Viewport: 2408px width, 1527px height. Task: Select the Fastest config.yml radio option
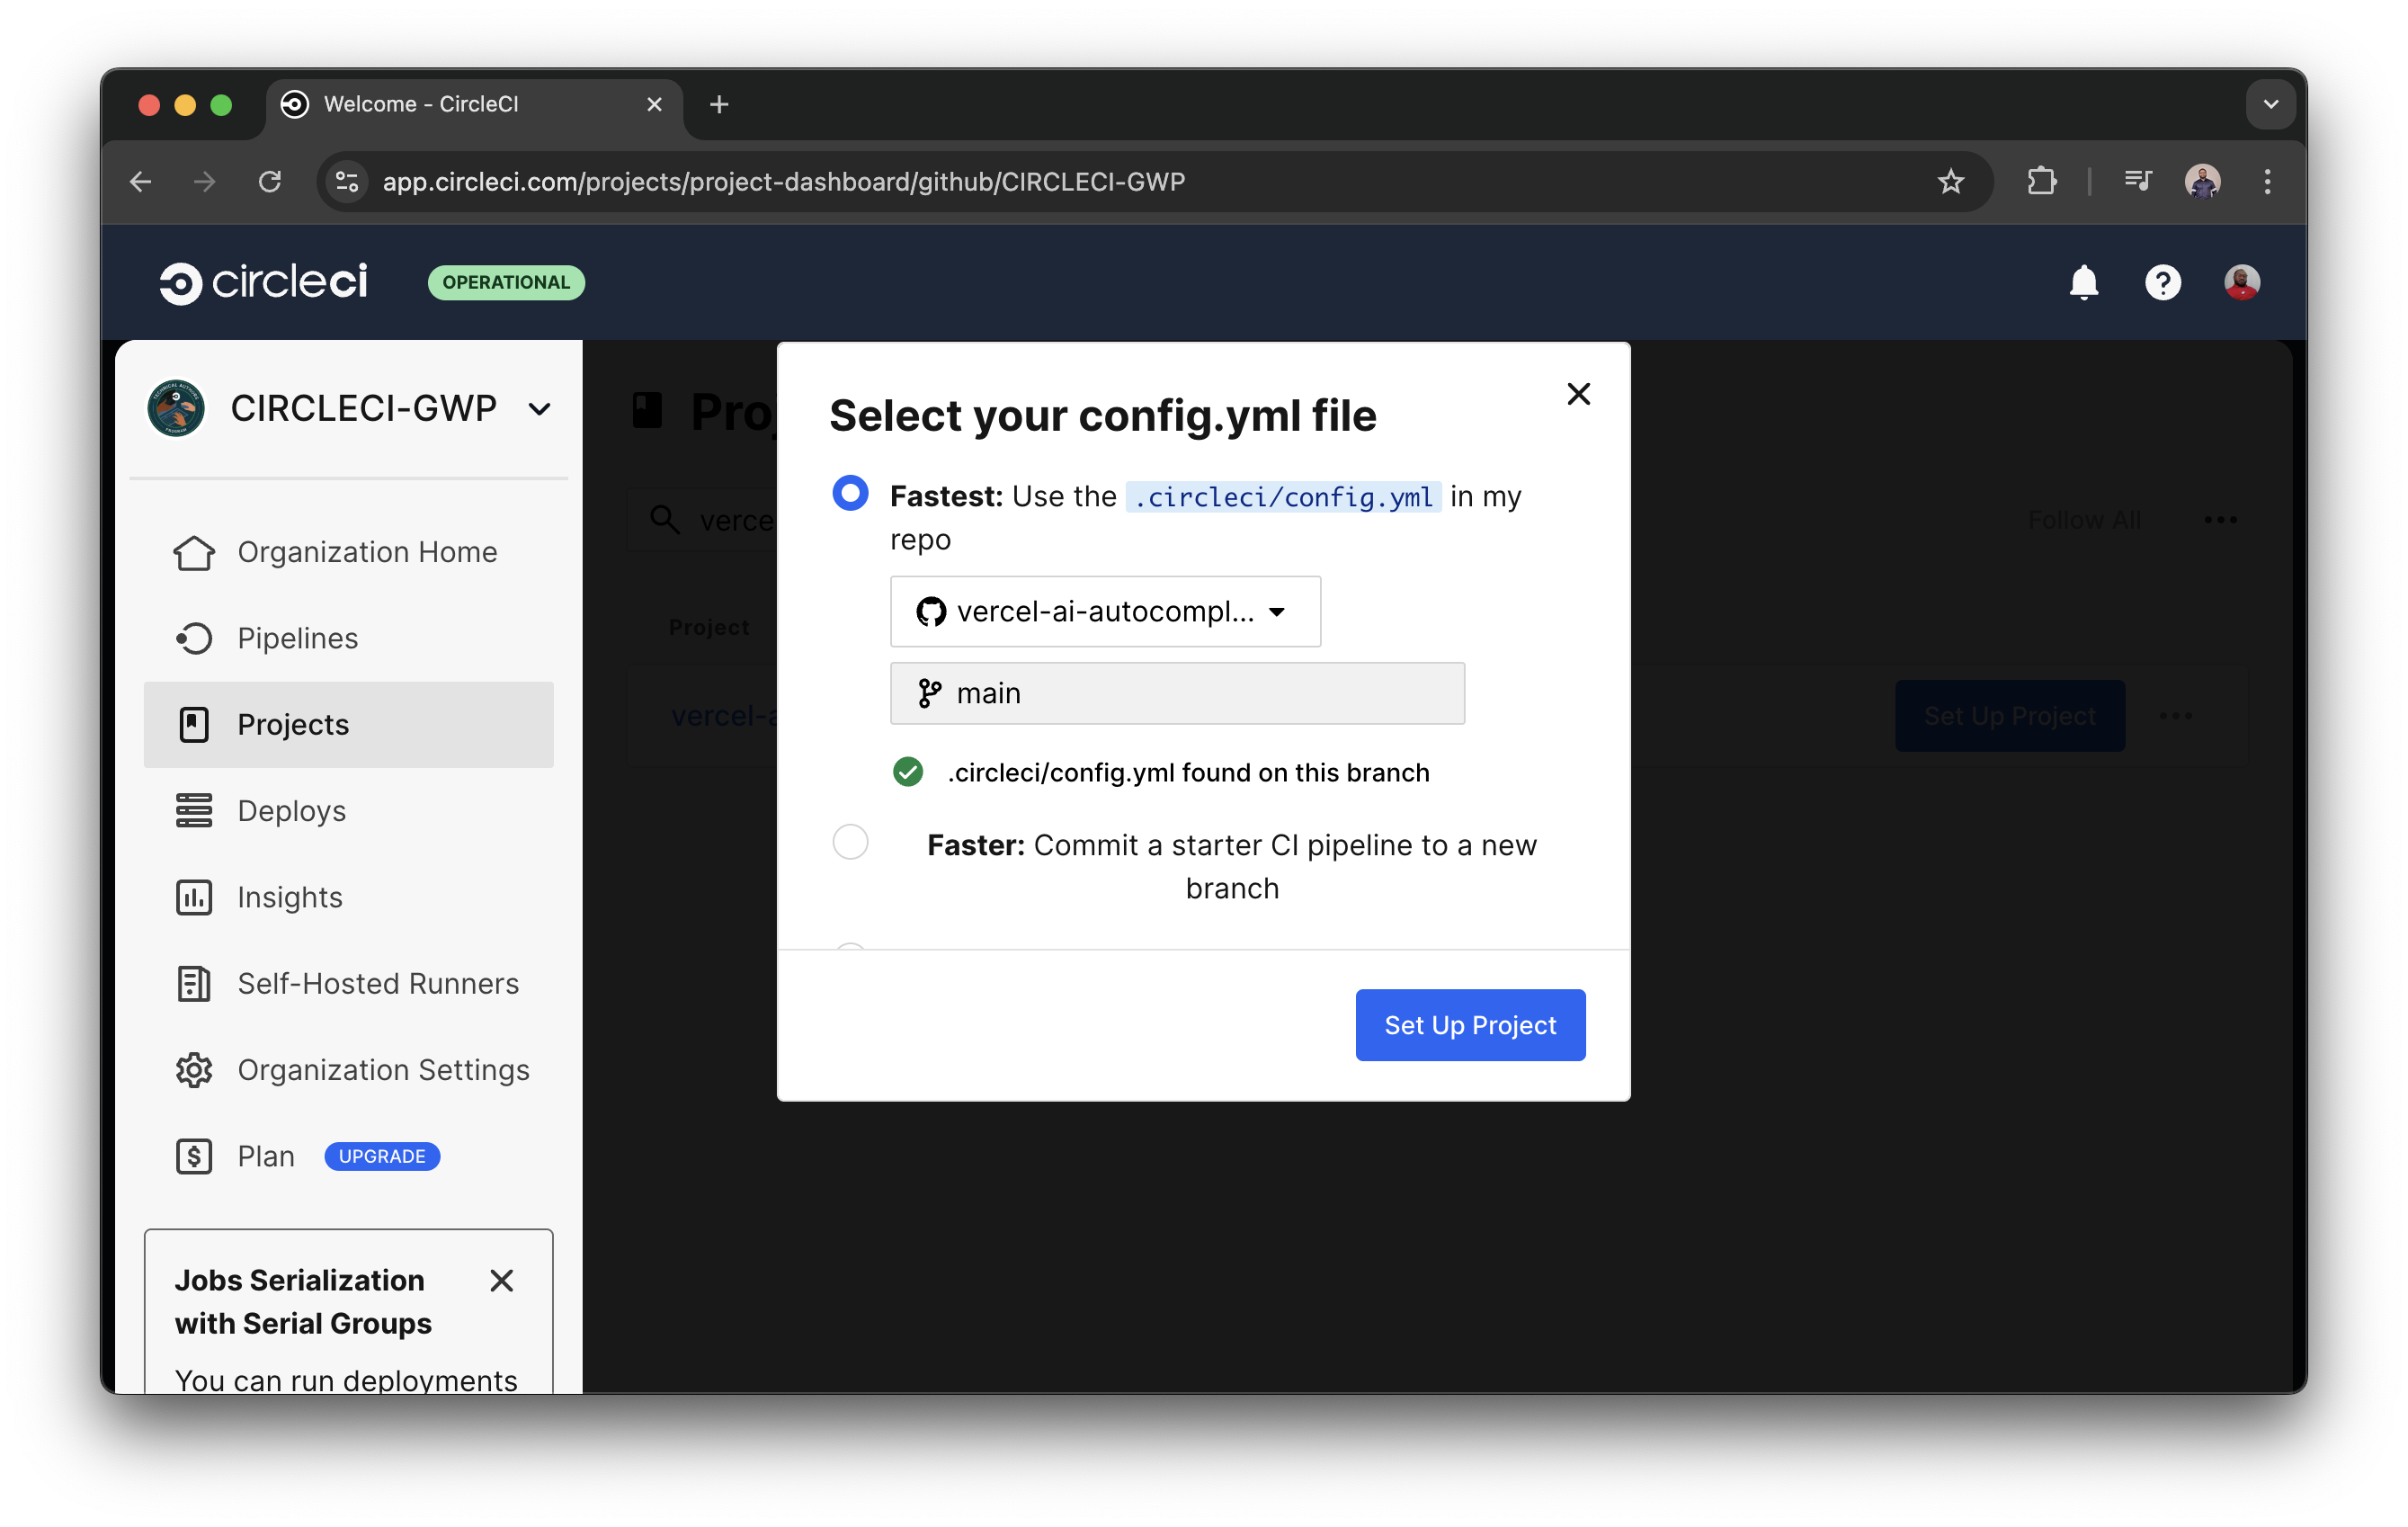pos(850,492)
